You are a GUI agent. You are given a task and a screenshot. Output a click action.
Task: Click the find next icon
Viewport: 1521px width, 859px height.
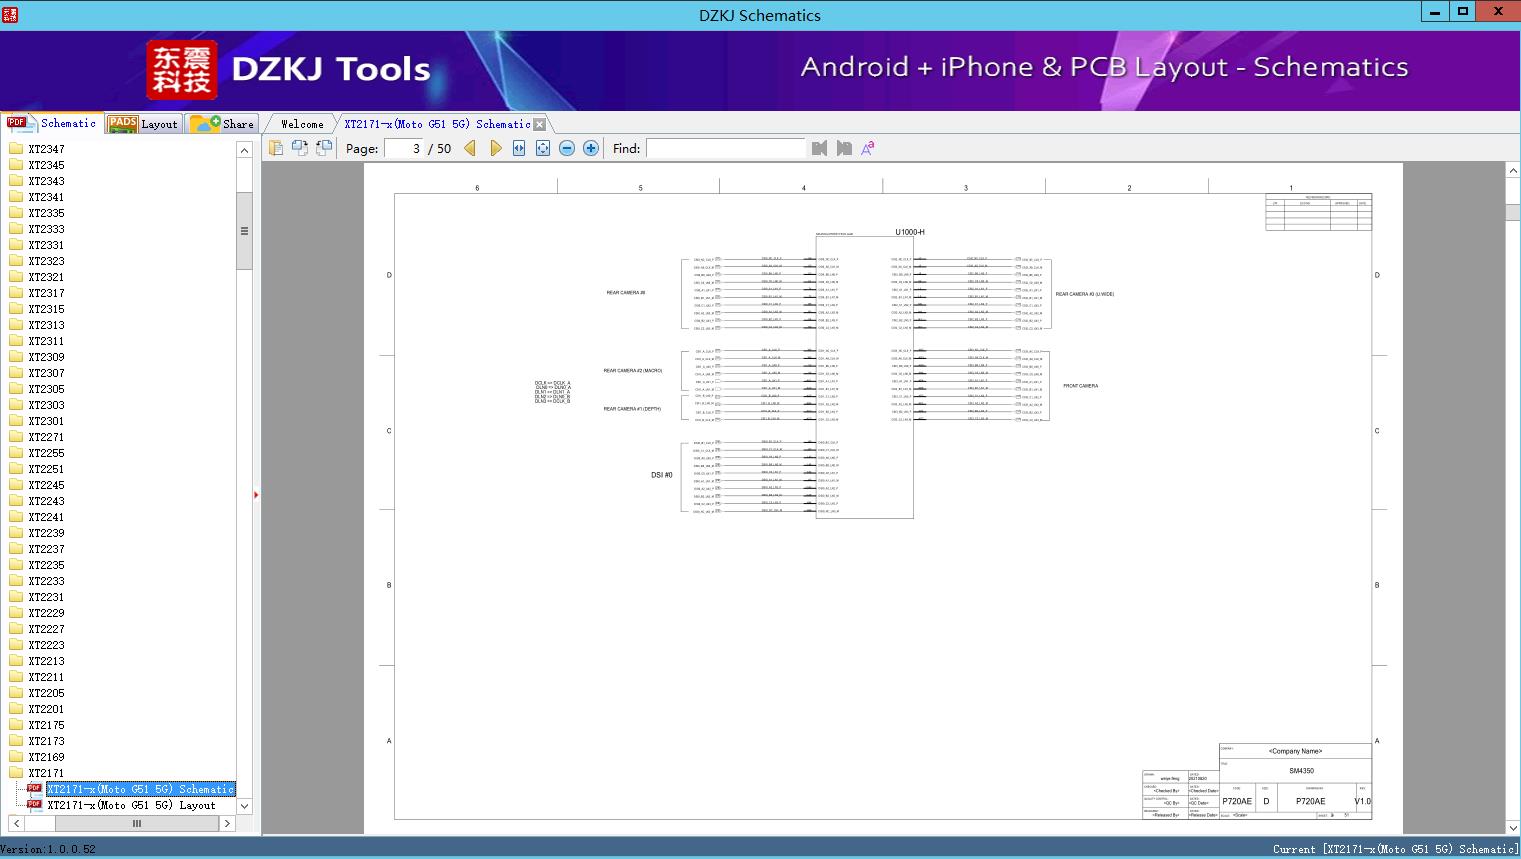(844, 148)
